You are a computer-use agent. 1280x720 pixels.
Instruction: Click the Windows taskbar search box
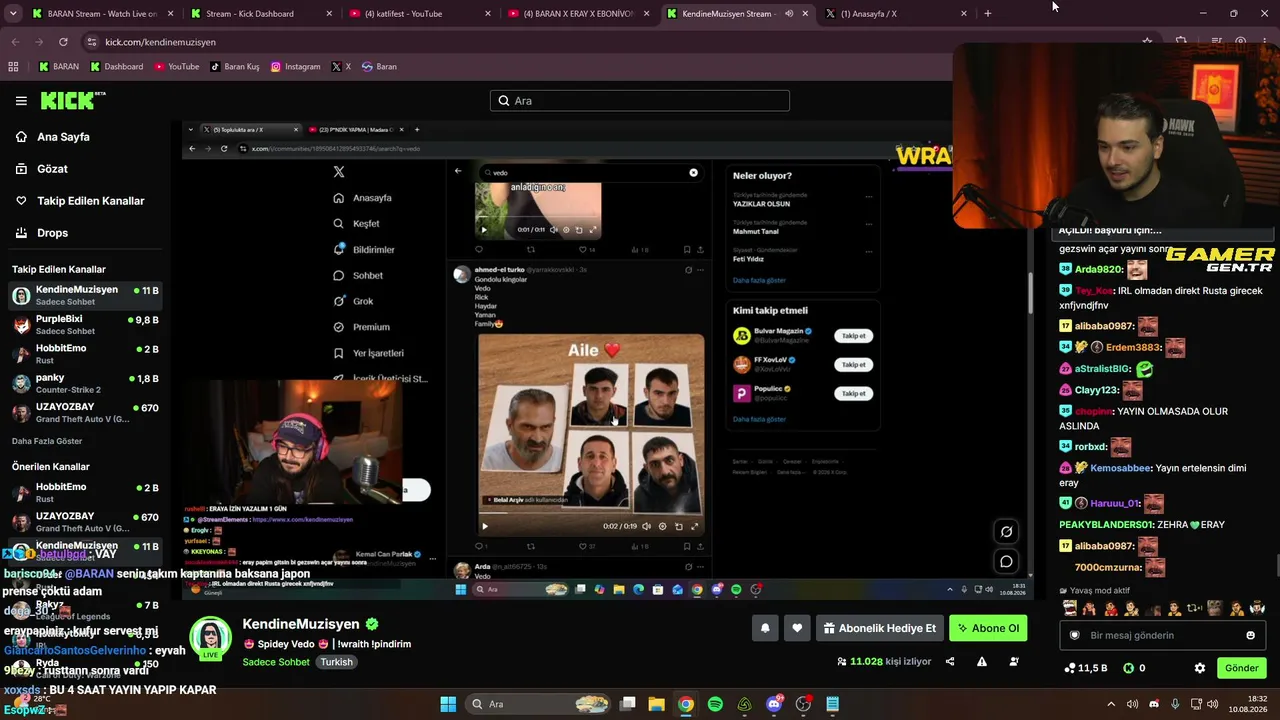[x=538, y=704]
